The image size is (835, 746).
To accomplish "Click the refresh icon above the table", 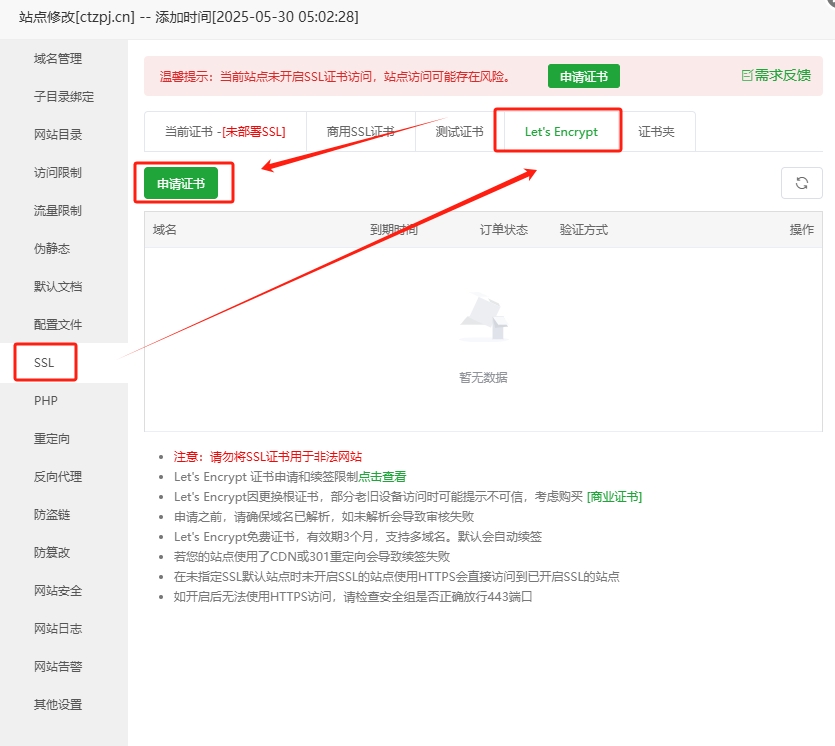I will click(801, 183).
